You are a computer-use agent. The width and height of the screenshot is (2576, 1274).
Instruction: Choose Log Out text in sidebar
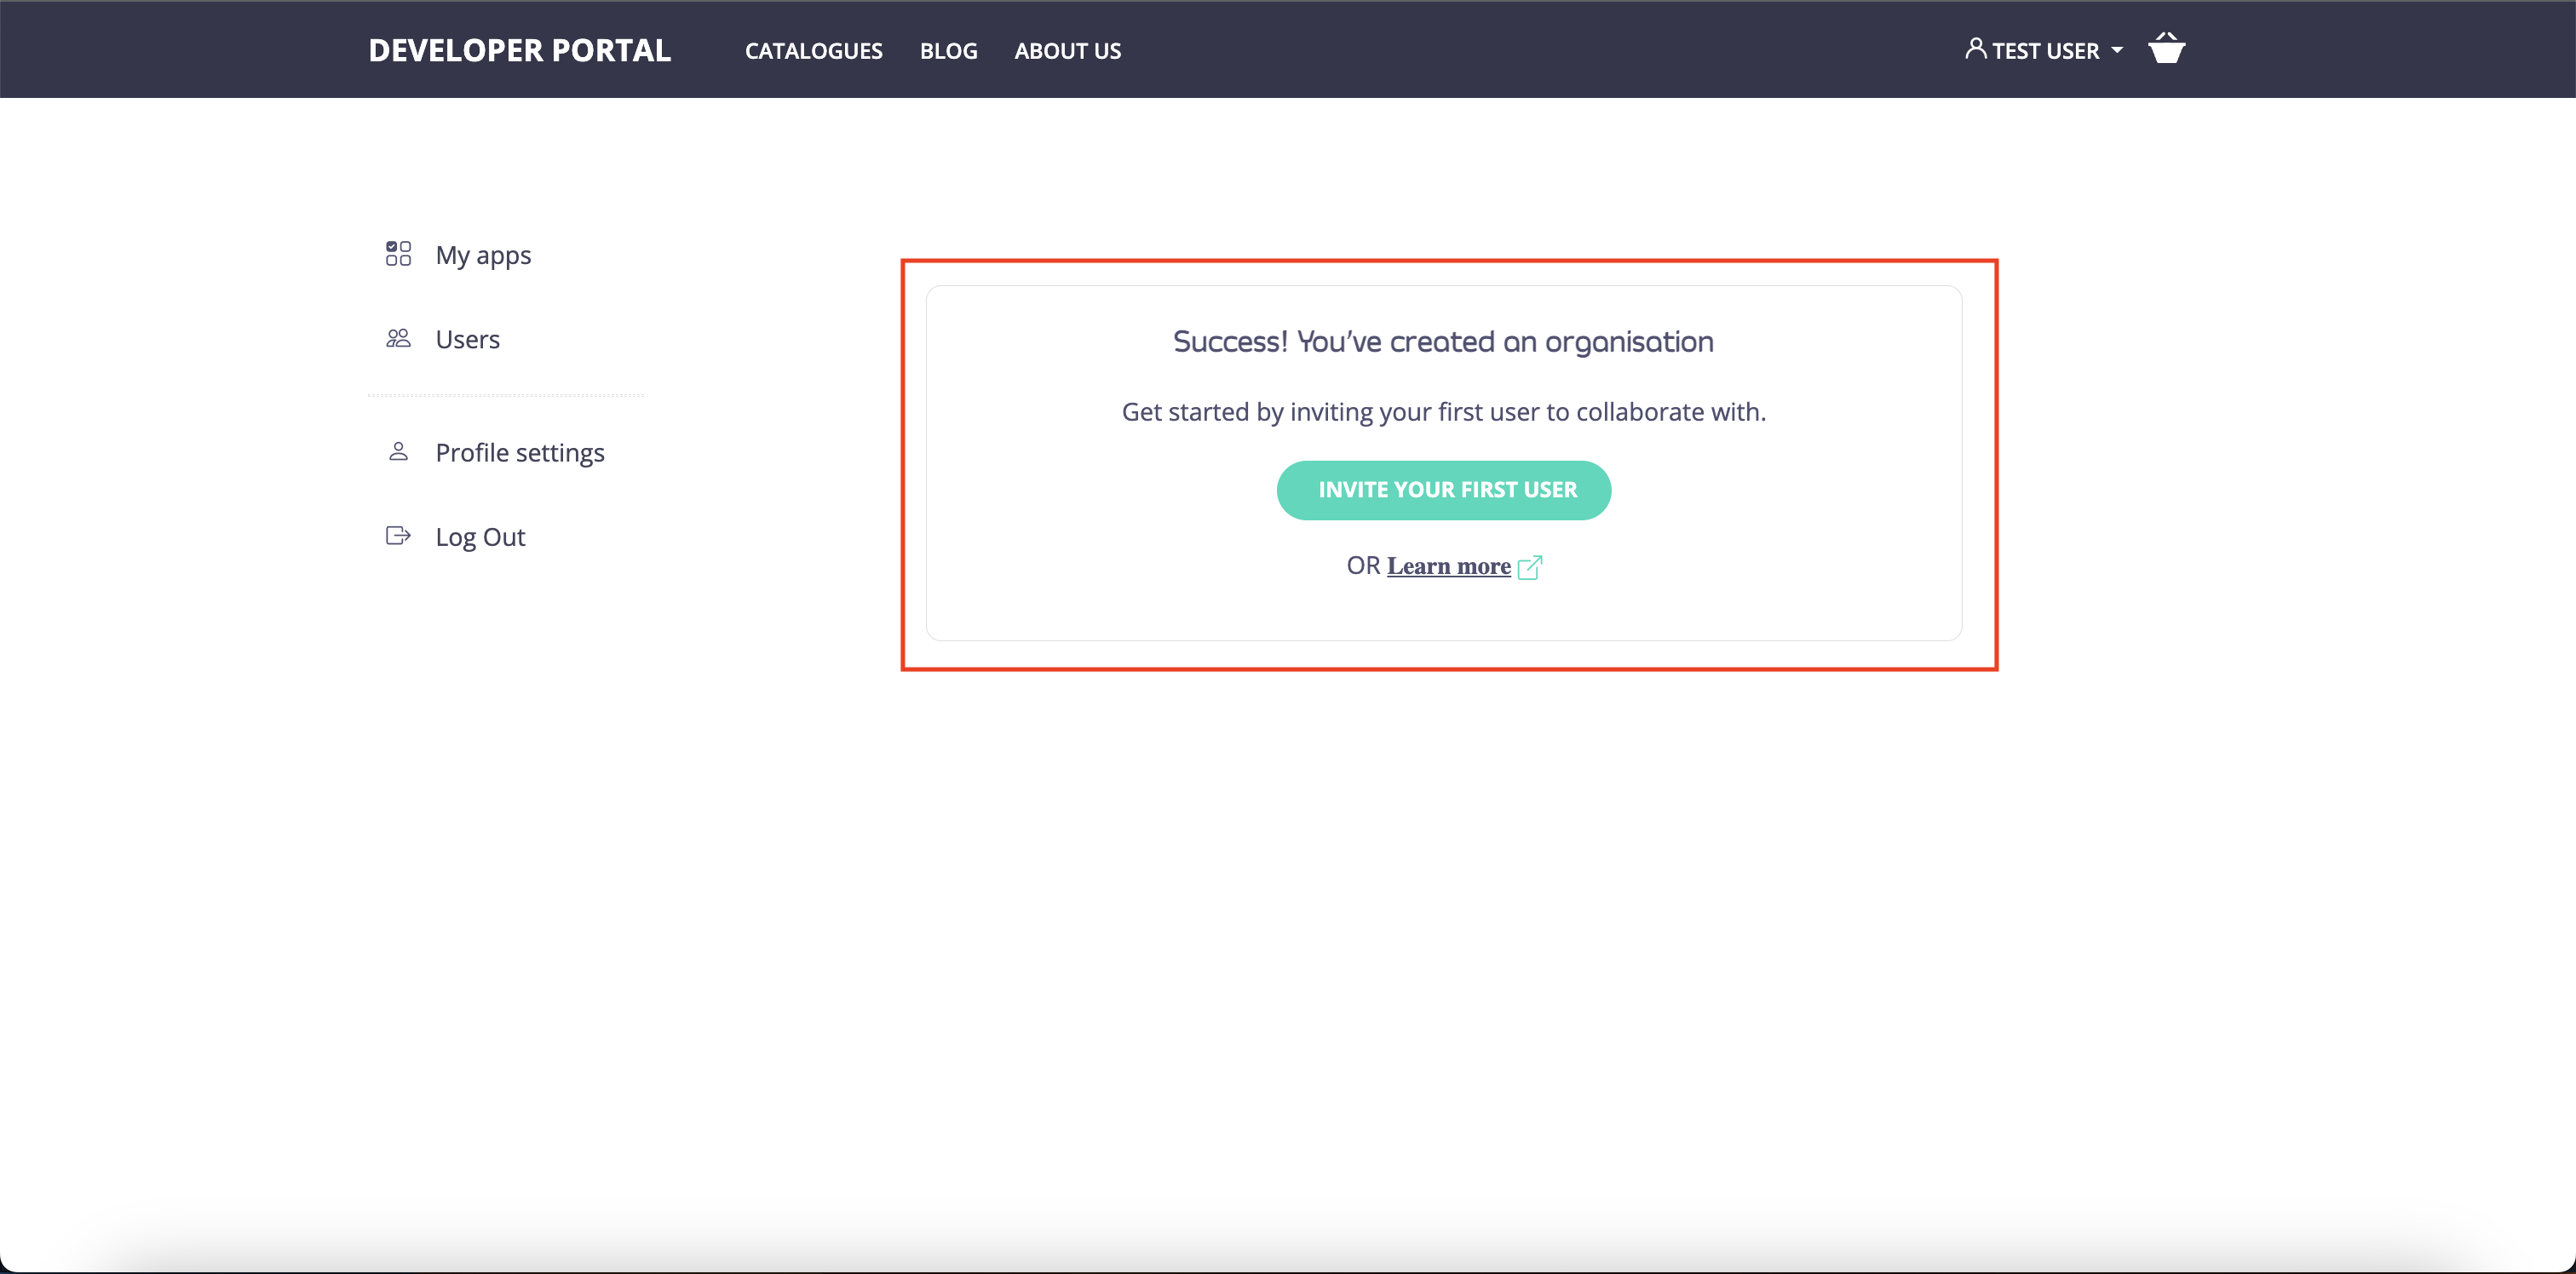480,537
